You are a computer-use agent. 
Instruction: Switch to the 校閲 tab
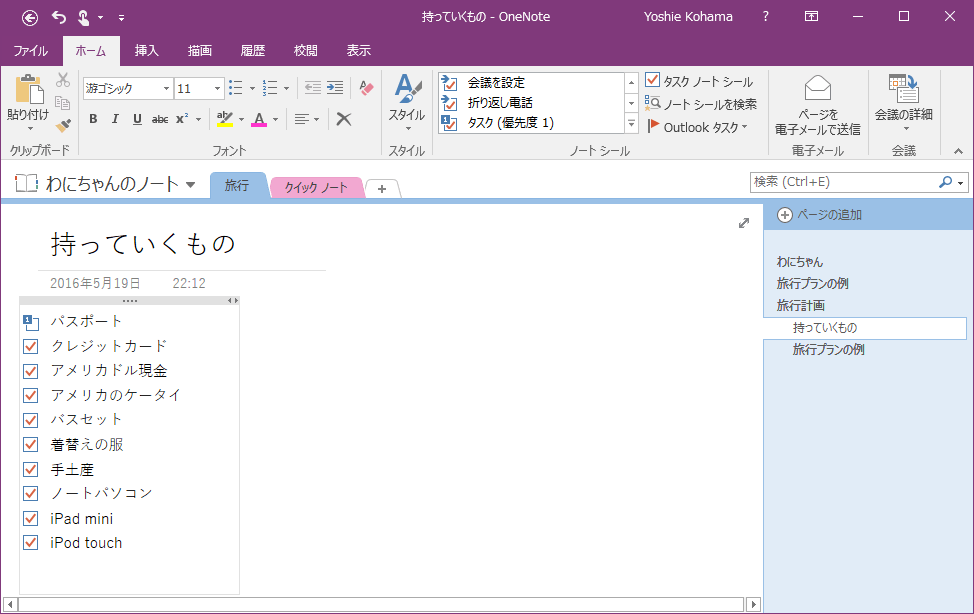coord(305,50)
